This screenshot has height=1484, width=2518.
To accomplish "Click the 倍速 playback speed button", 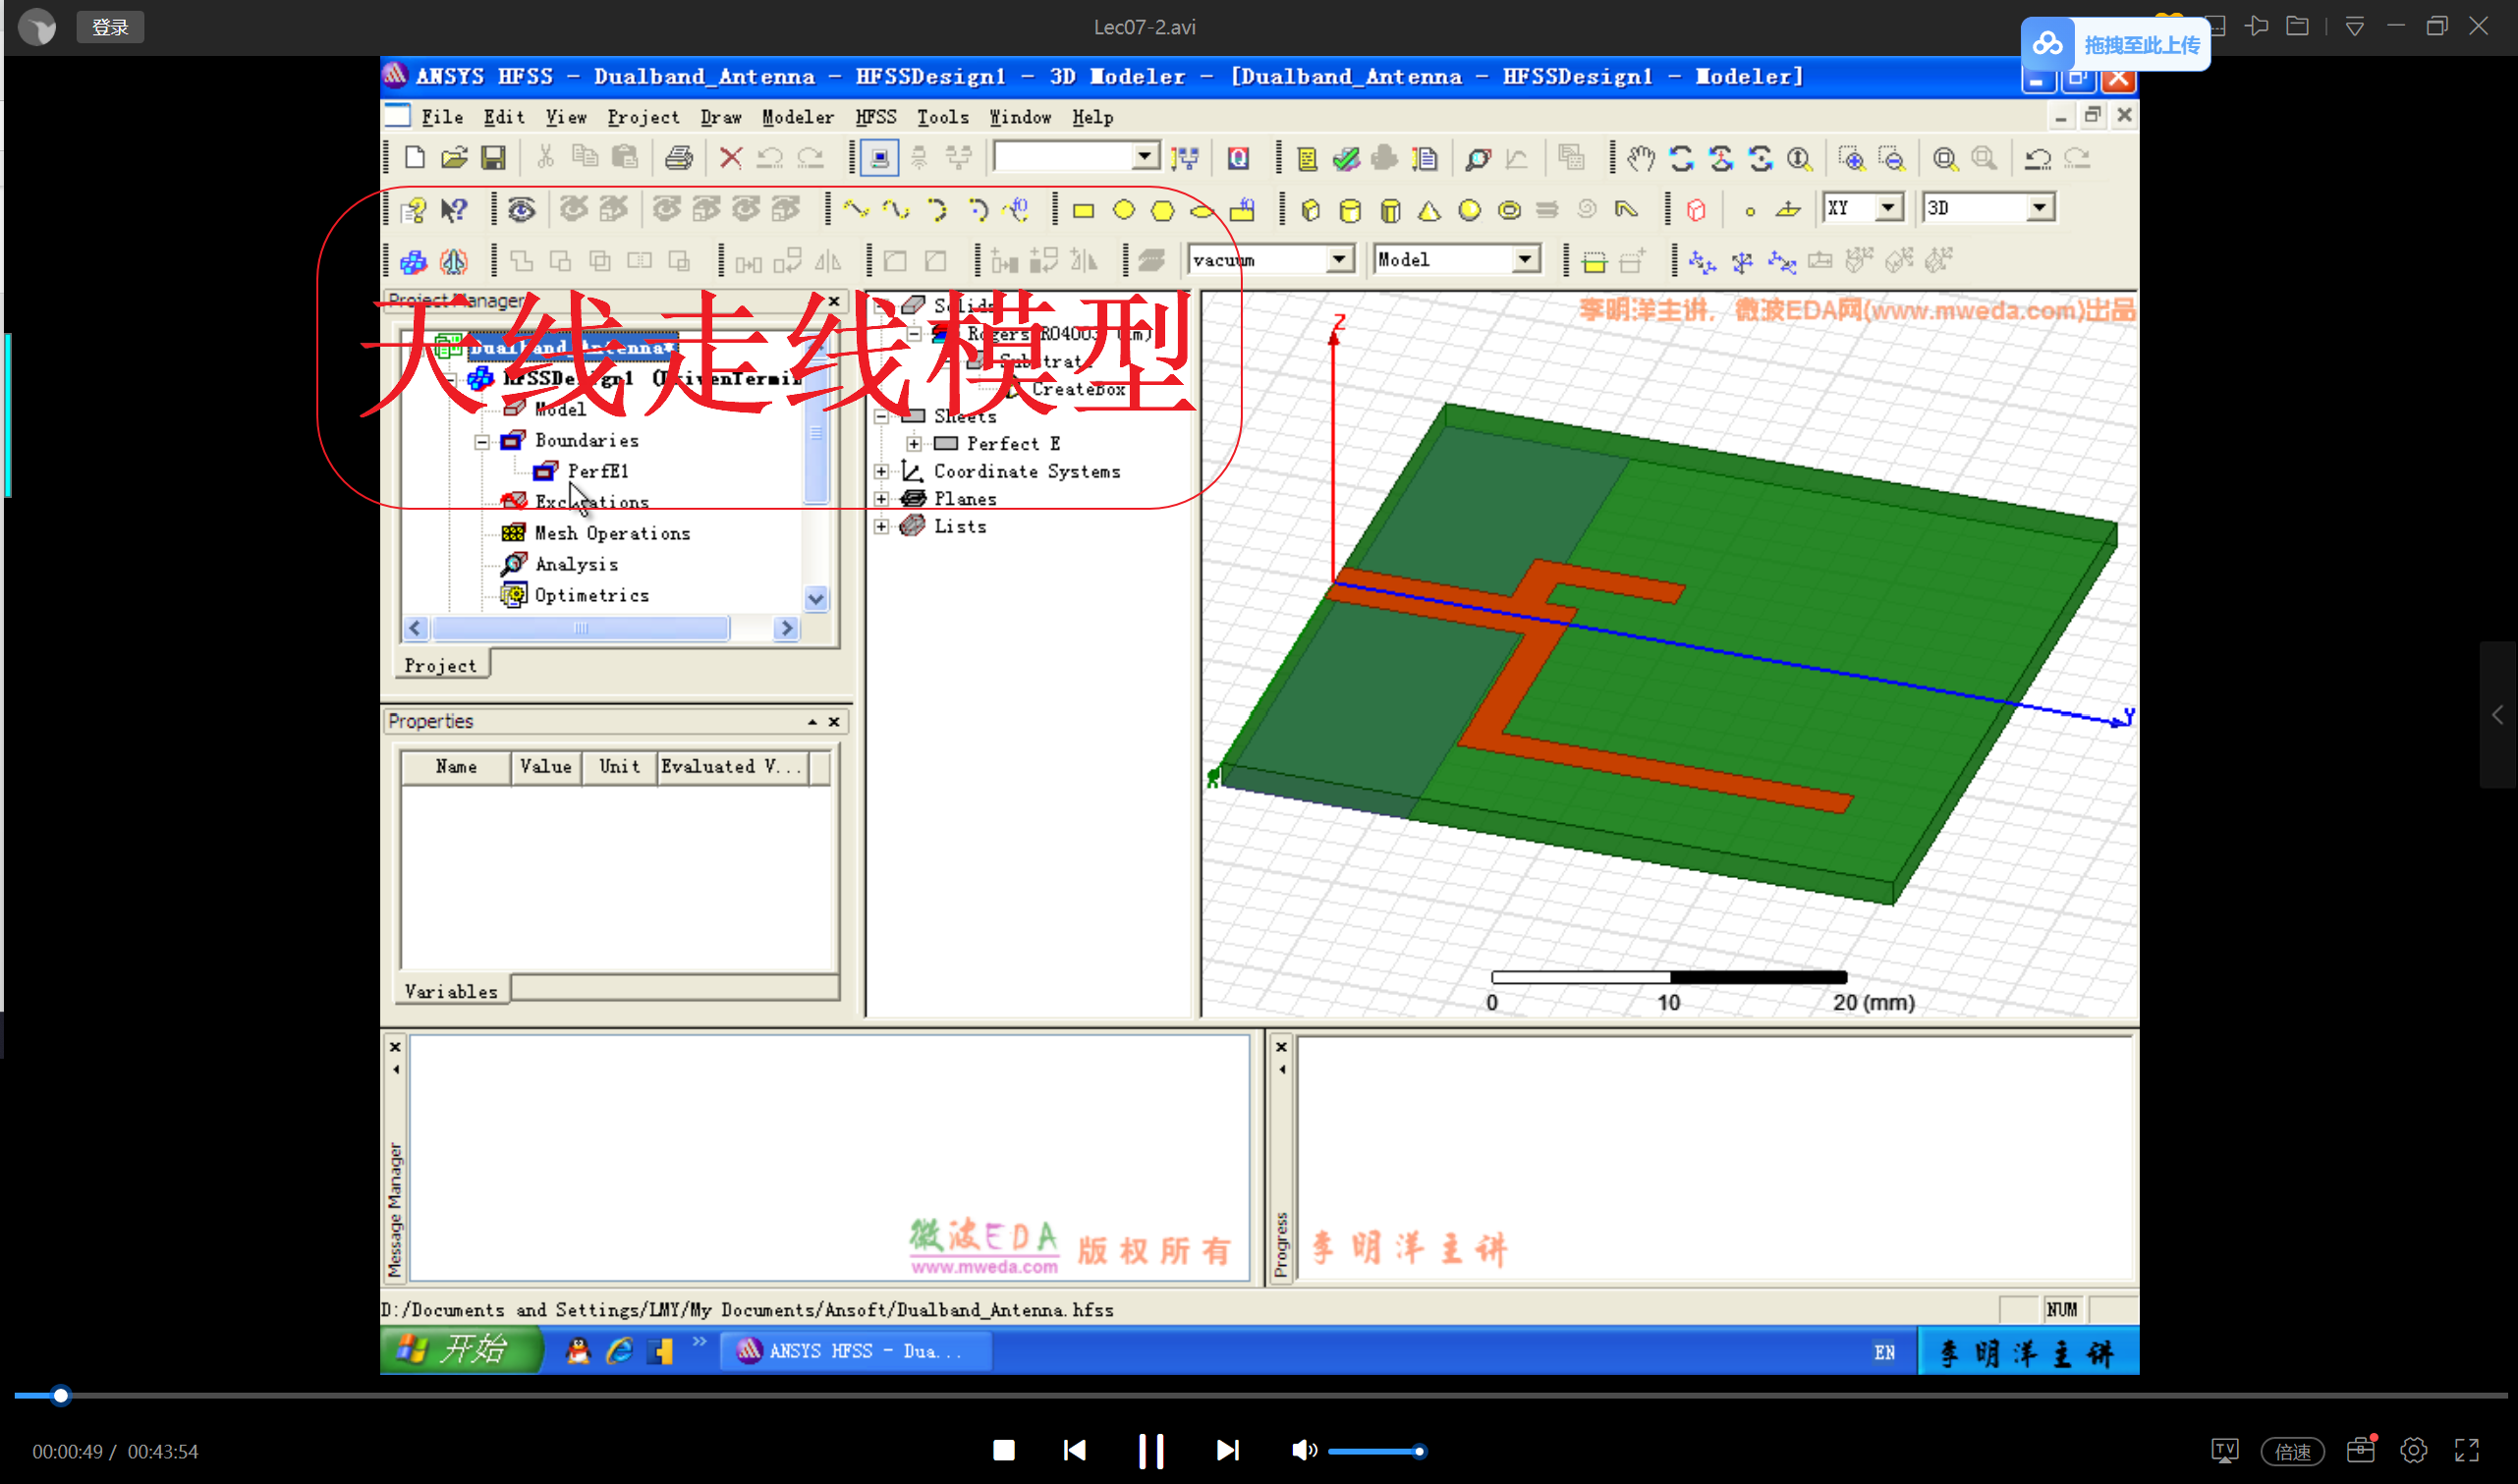I will (2292, 1450).
